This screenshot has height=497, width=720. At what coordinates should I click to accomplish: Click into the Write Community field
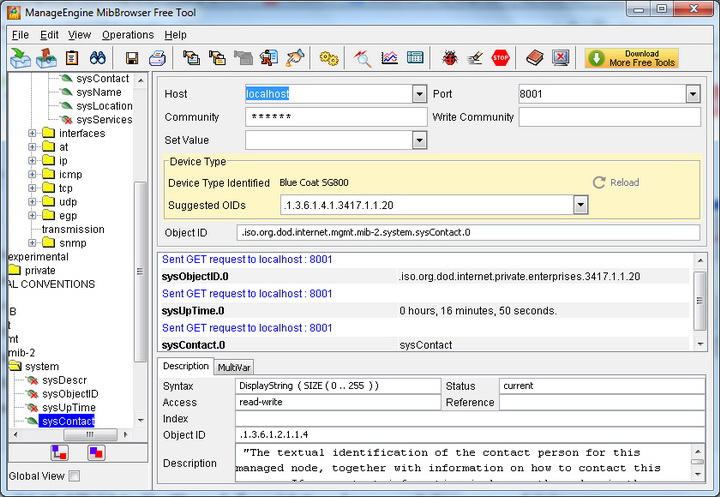(x=610, y=117)
